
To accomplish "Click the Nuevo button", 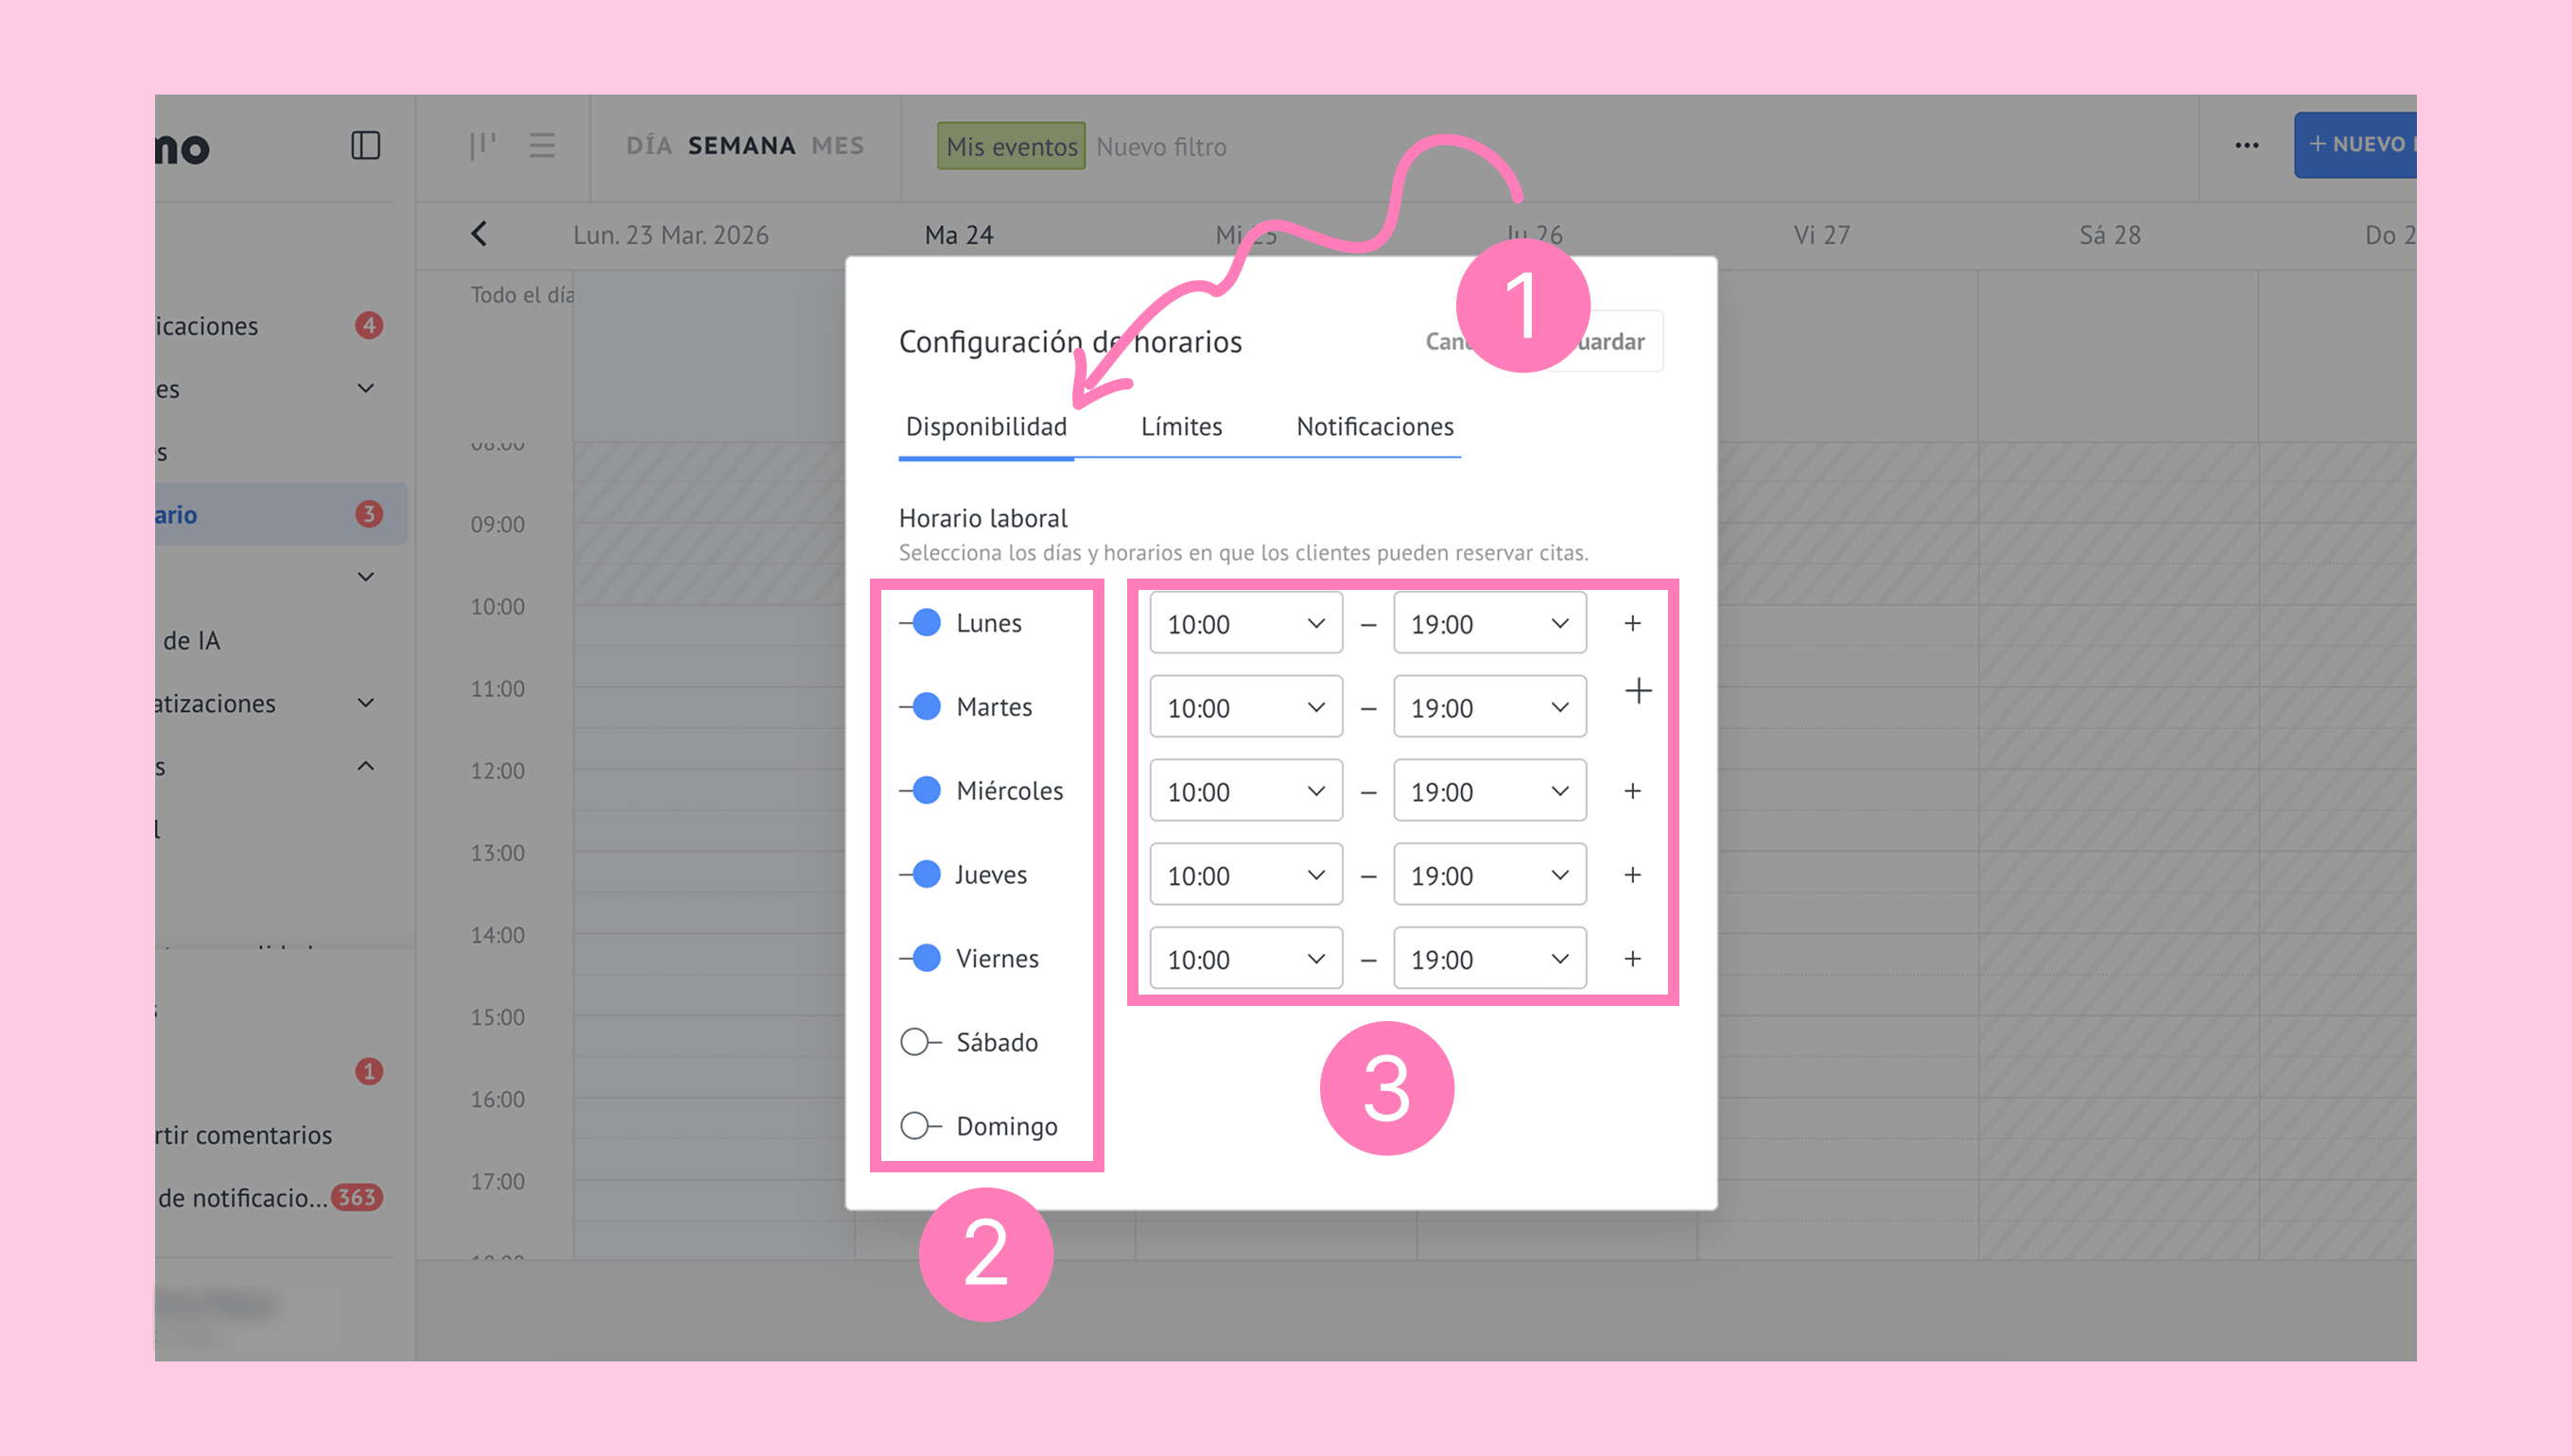I will point(2356,145).
